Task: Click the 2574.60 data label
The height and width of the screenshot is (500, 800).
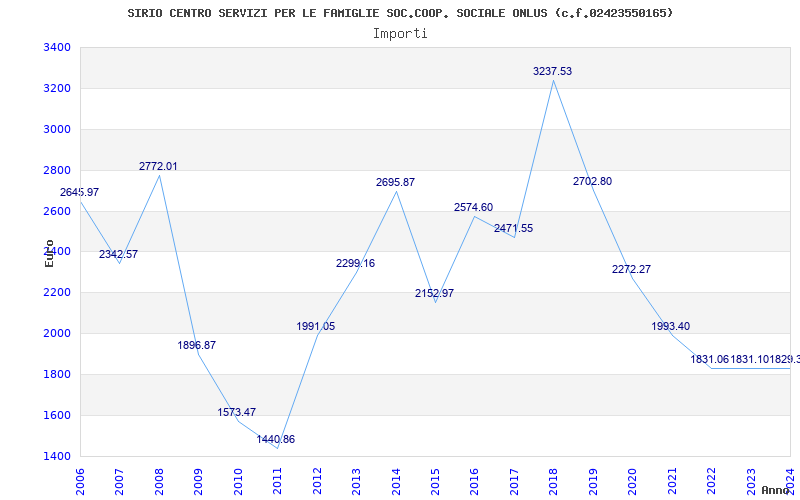Action: pos(473,207)
